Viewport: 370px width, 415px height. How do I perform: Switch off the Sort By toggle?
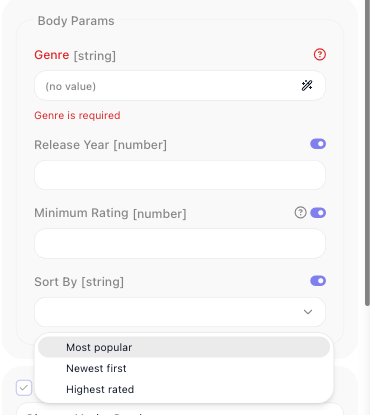click(318, 281)
